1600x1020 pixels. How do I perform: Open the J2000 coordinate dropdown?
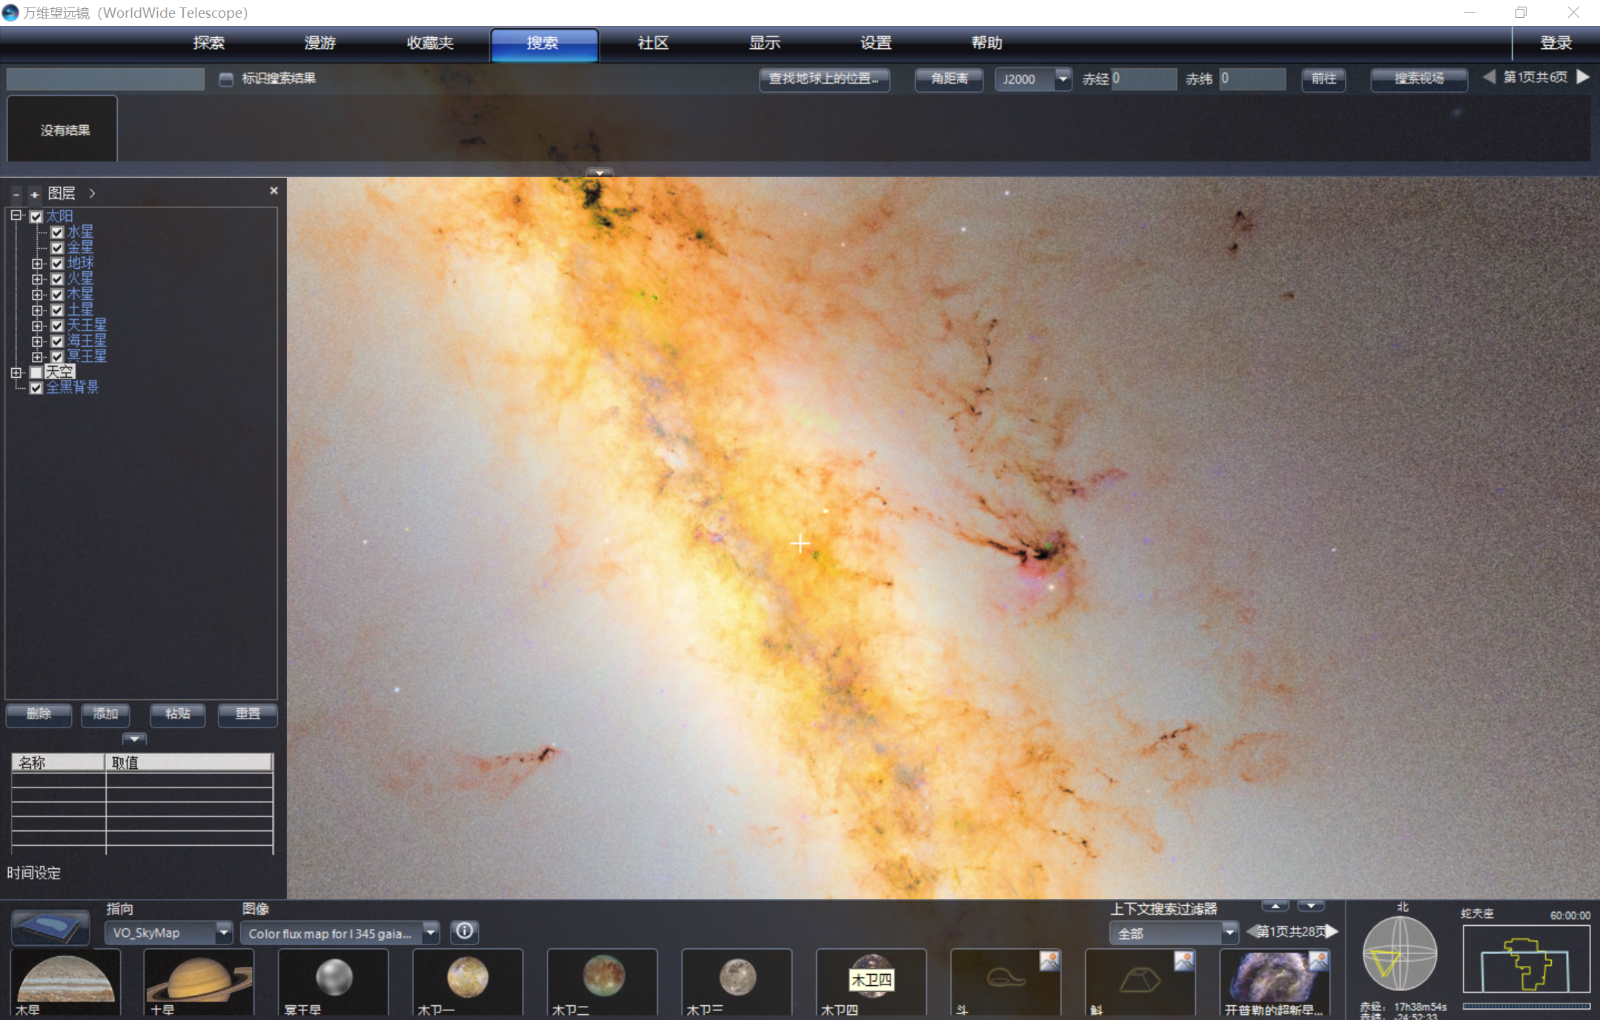pos(1062,79)
